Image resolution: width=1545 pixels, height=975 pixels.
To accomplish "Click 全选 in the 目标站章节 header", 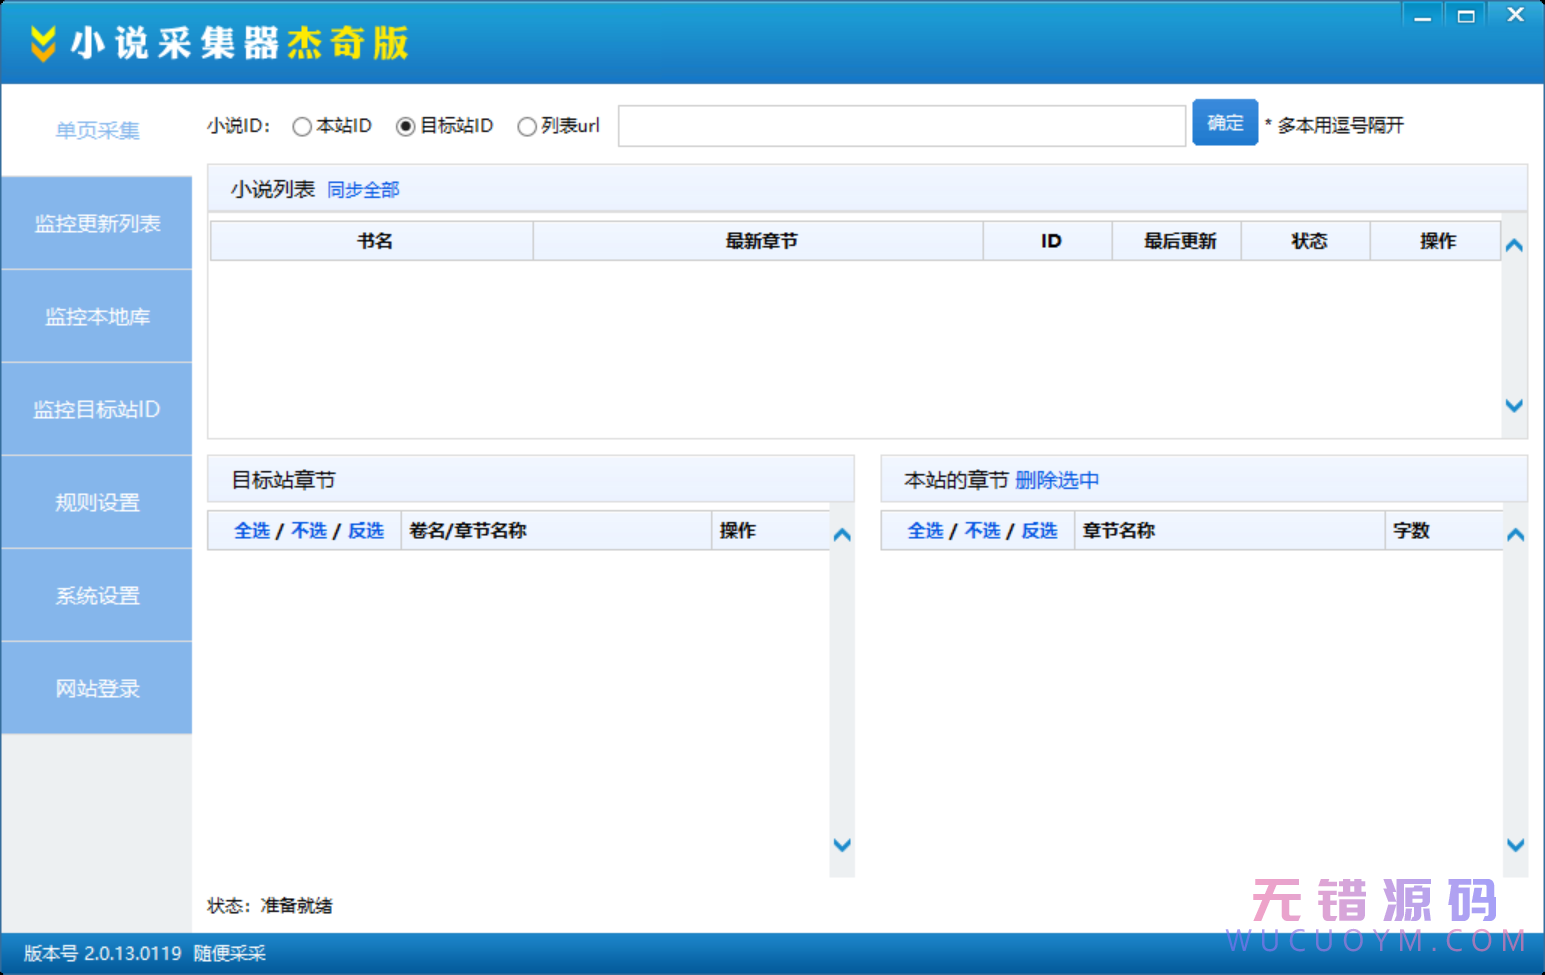I will (252, 531).
